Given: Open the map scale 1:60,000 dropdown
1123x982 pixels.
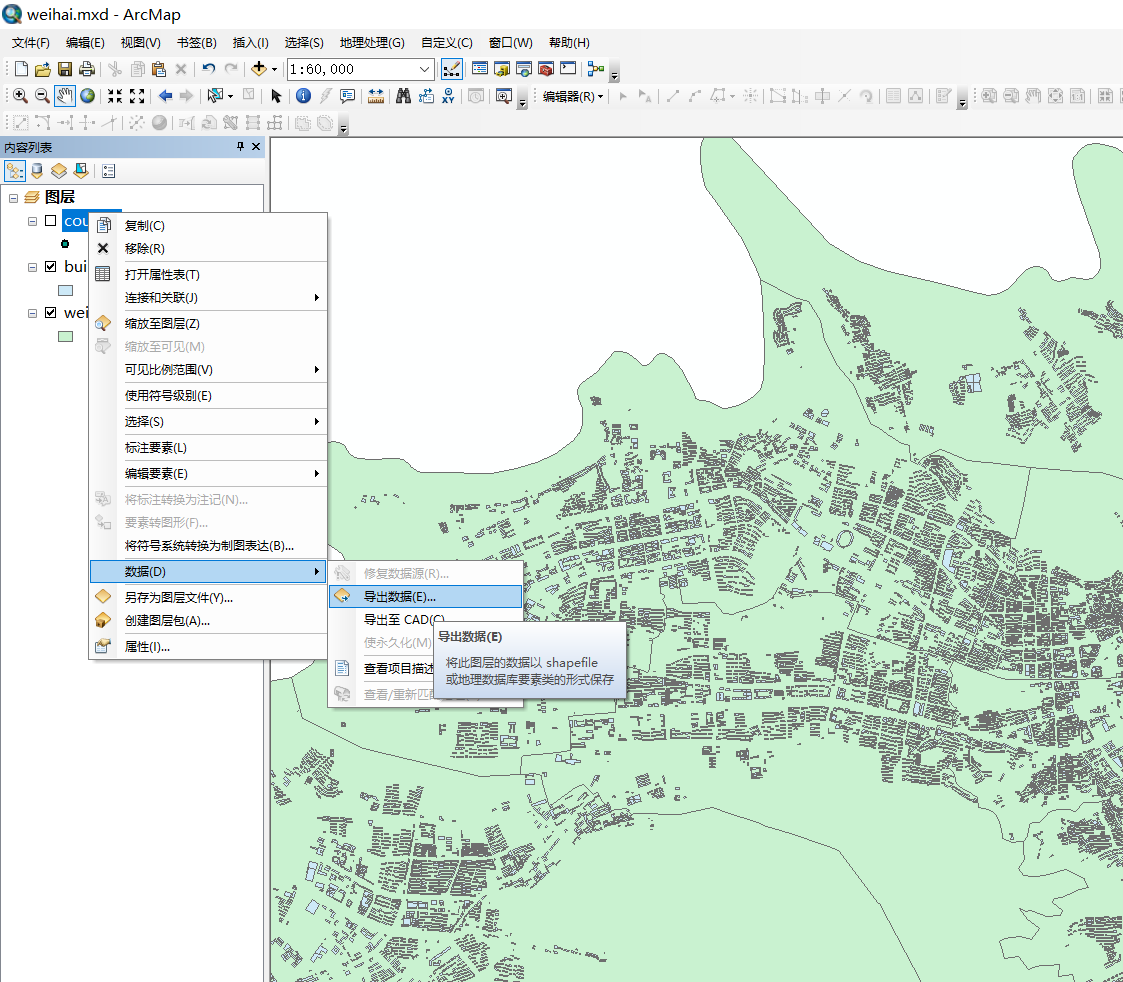Looking at the screenshot, I should [x=425, y=69].
